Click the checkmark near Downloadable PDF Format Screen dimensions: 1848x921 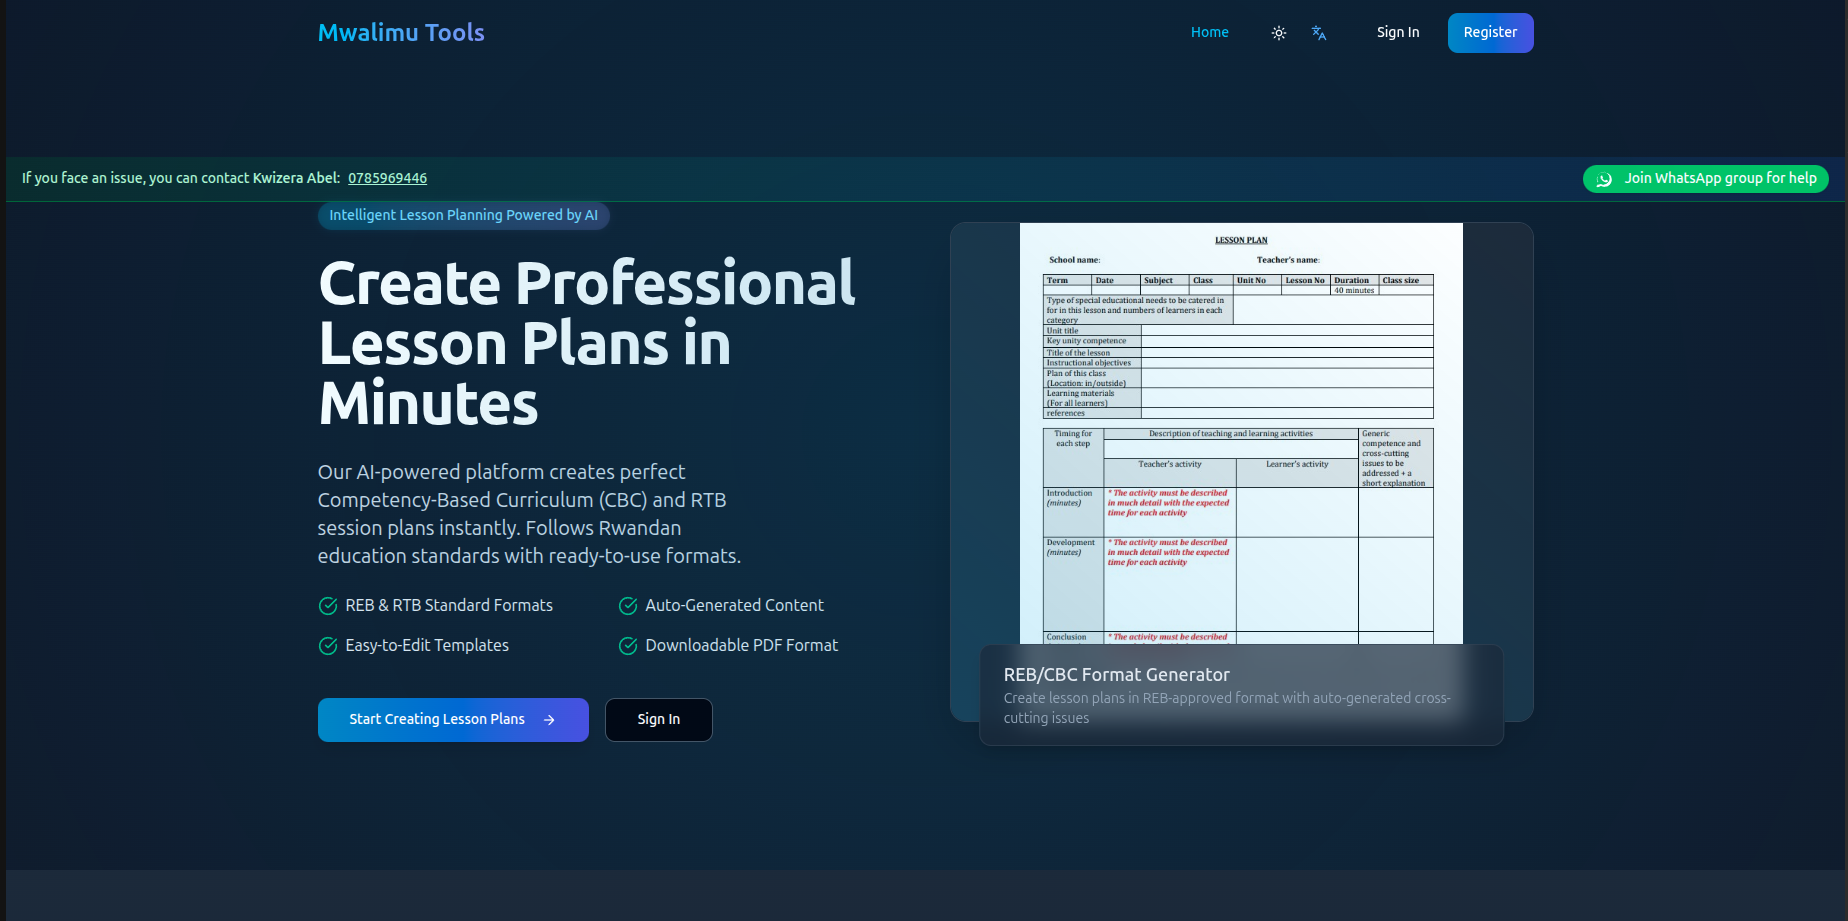tap(628, 646)
